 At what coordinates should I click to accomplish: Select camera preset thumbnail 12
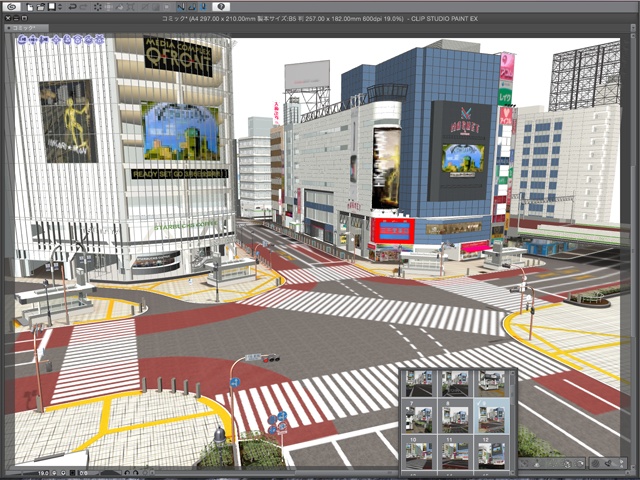click(491, 453)
